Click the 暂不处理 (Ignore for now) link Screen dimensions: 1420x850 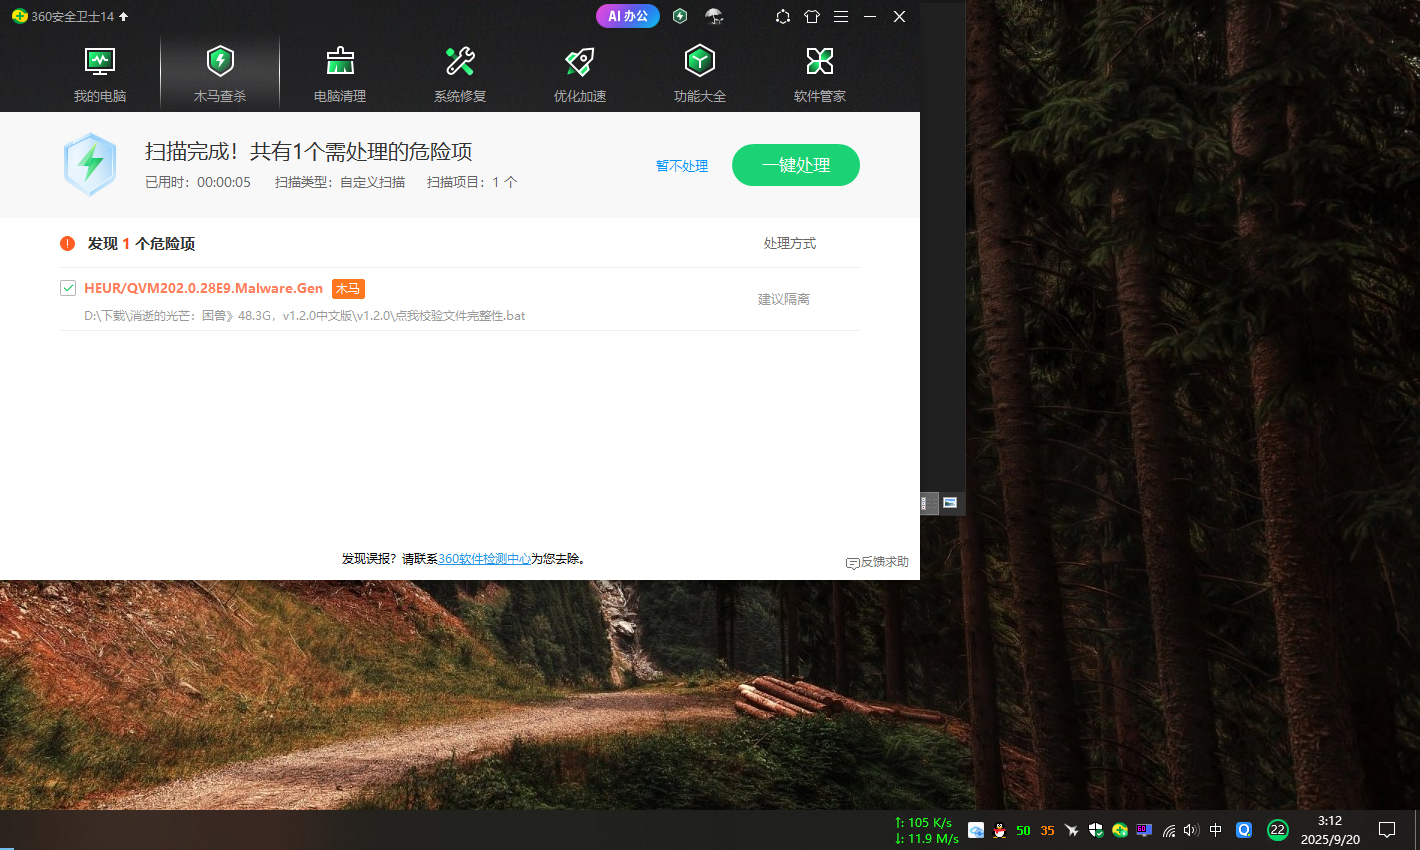coord(682,166)
